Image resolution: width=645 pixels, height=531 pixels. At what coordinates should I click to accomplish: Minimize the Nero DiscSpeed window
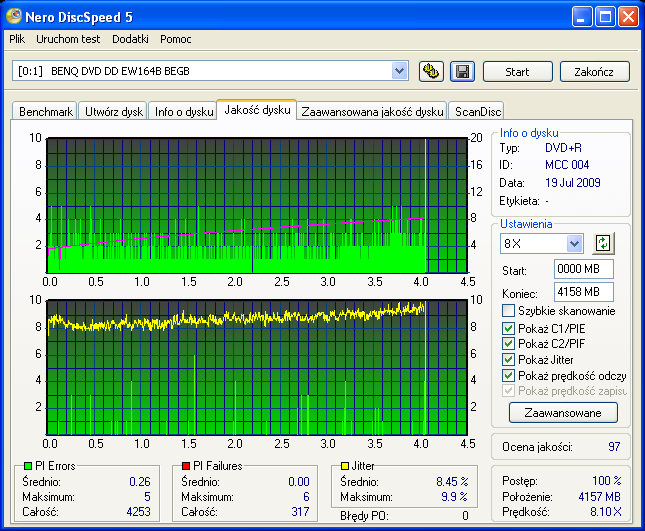pos(581,16)
